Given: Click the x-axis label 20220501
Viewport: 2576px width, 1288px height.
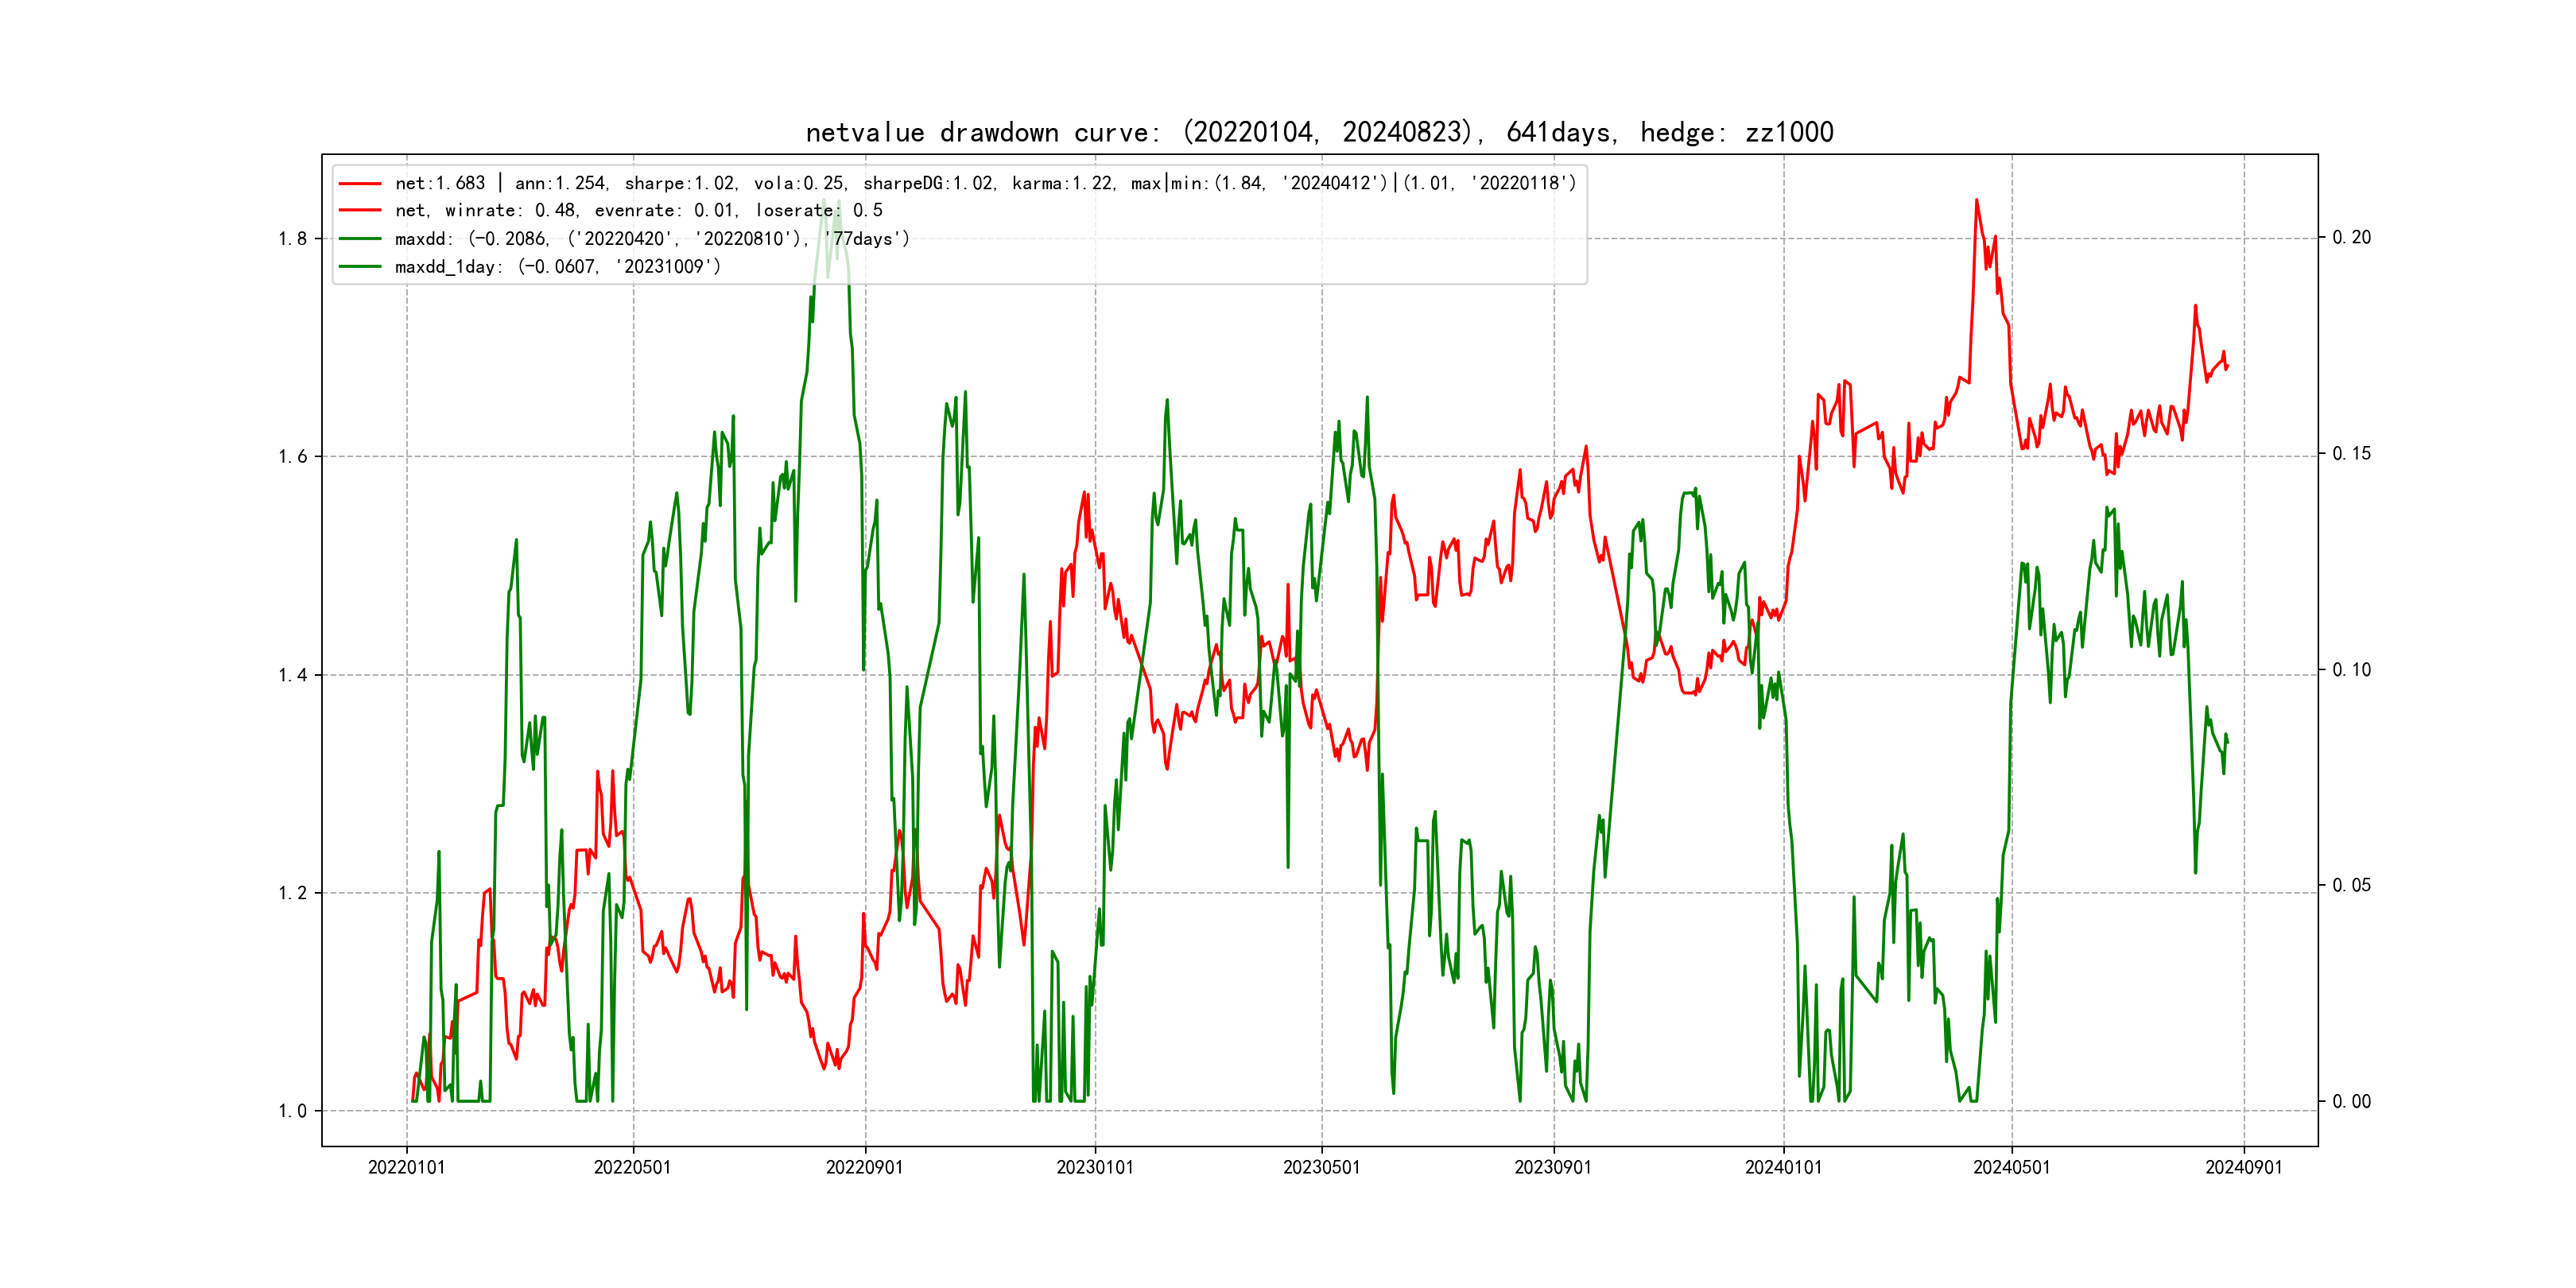Looking at the screenshot, I should coord(632,1168).
